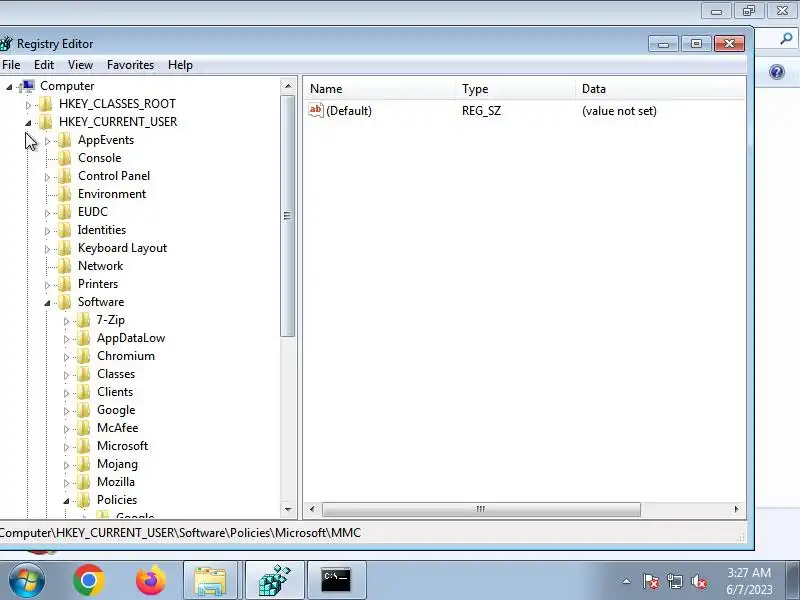Select the Computer icon in tree
This screenshot has width=800, height=600.
click(x=28, y=86)
